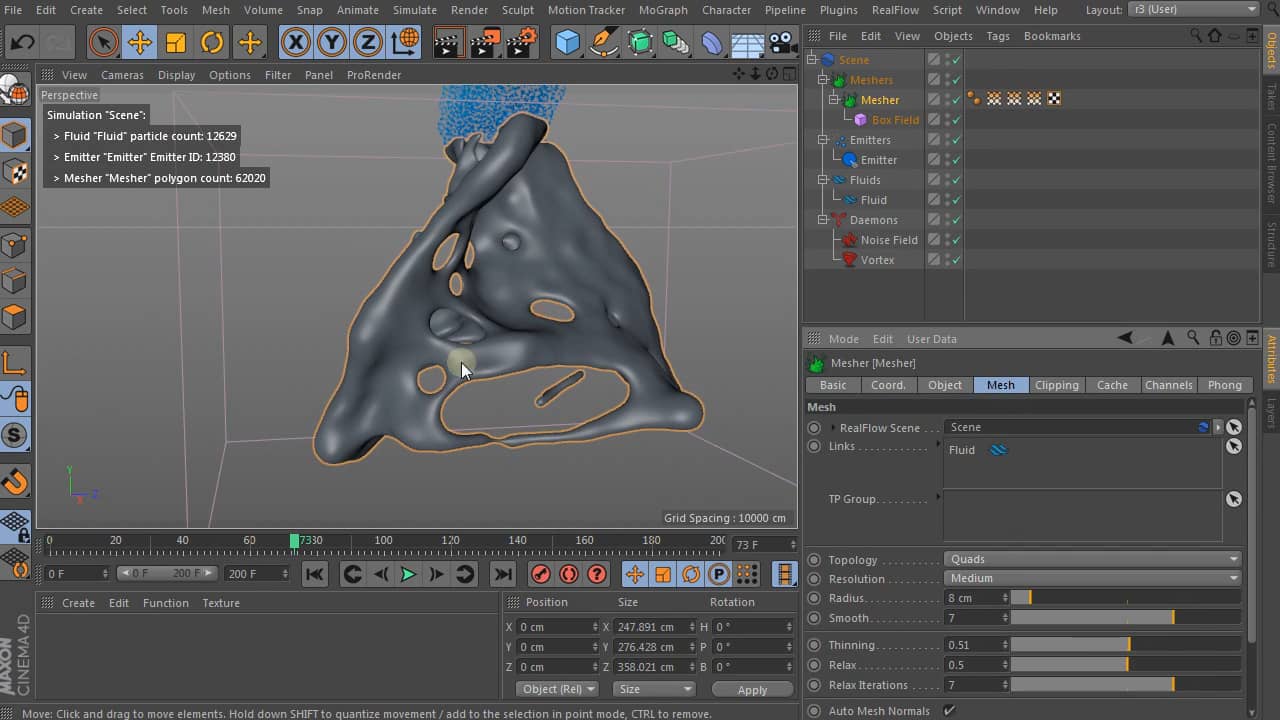The width and height of the screenshot is (1280, 720).
Task: Adjust the Smooth slider
Action: coord(1126,618)
